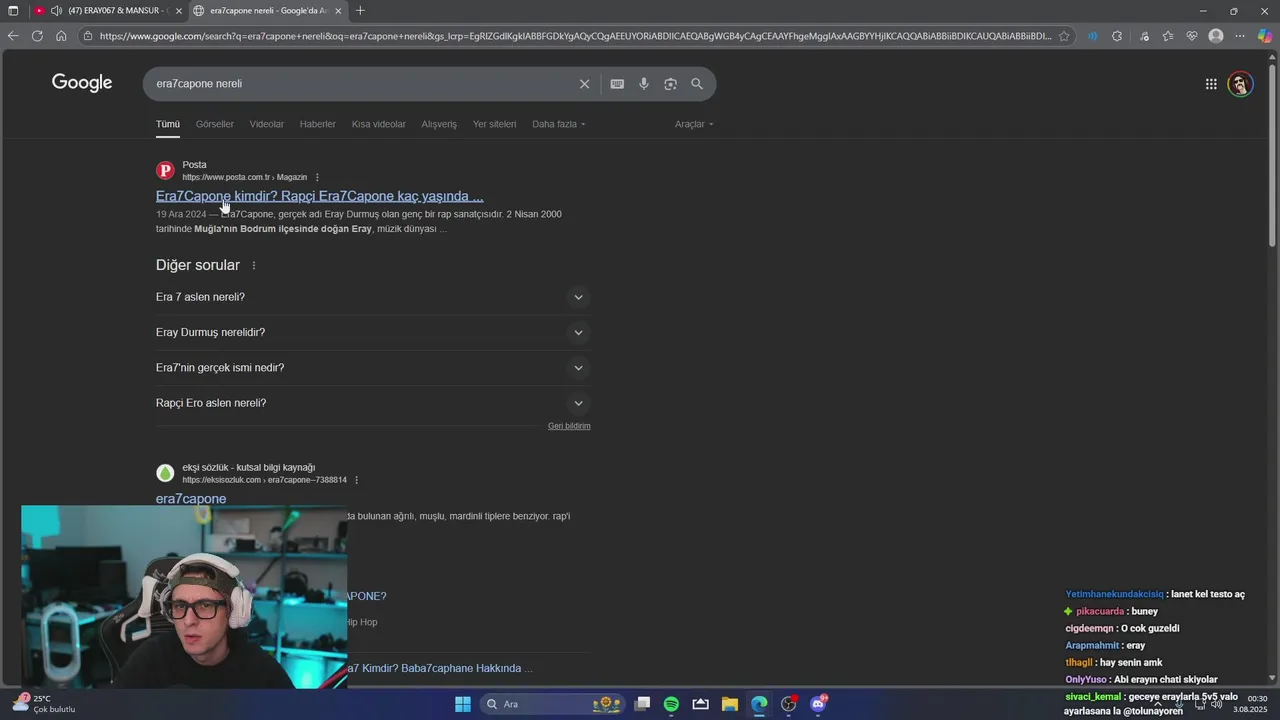Launch Spotify from the taskbar
This screenshot has height=720, width=1280.
tap(671, 704)
